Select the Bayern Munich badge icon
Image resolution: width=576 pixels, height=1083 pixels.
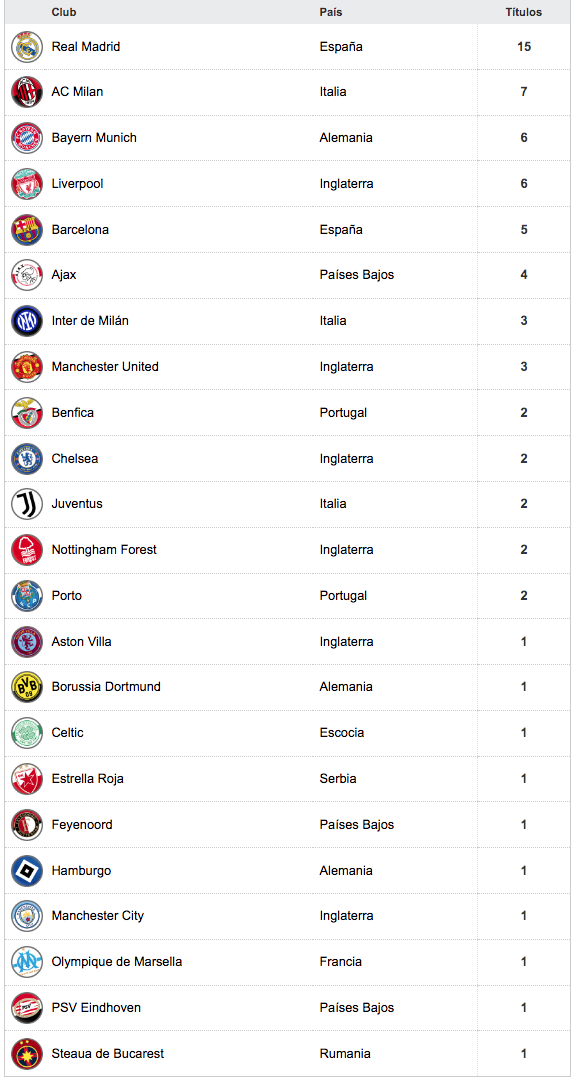coord(27,138)
